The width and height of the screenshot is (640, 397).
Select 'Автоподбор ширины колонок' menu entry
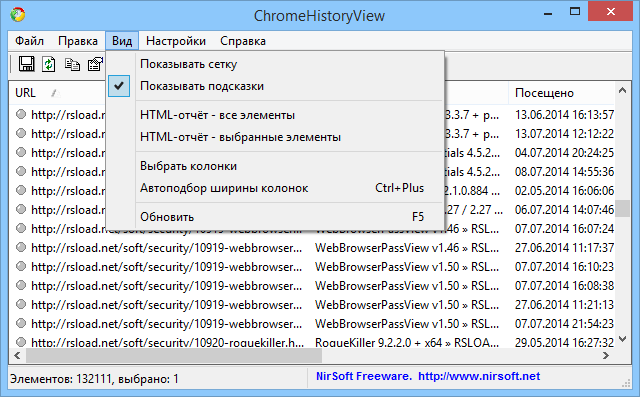pos(275,188)
